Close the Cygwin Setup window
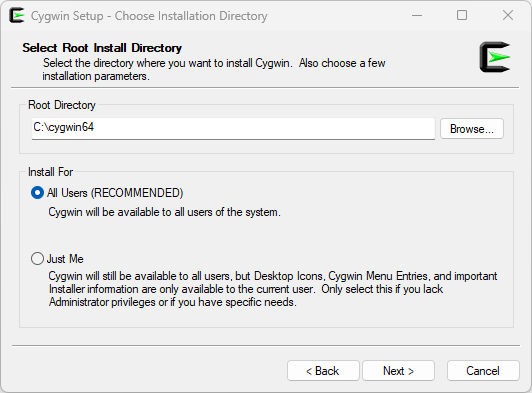The image size is (532, 393). 508,15
